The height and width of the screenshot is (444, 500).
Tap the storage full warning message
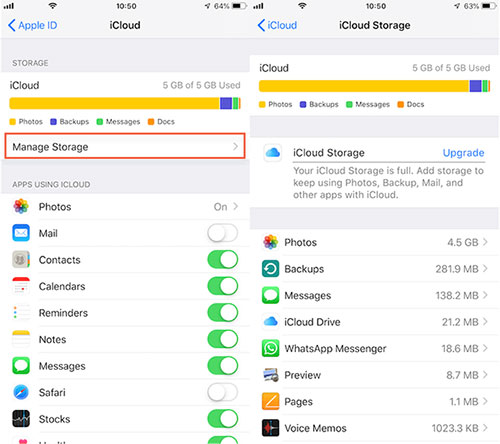pyautogui.click(x=388, y=183)
